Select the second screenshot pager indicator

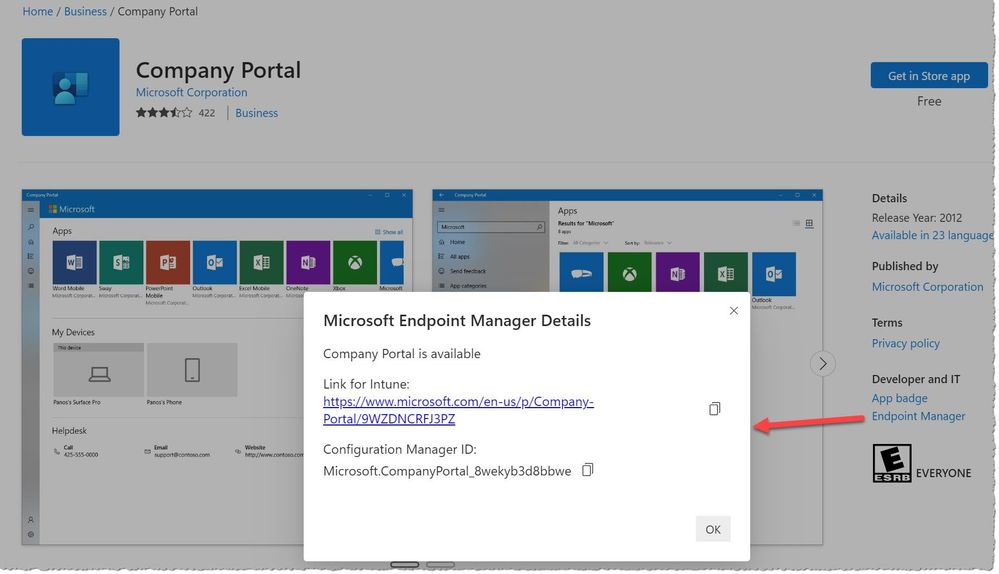pos(440,564)
